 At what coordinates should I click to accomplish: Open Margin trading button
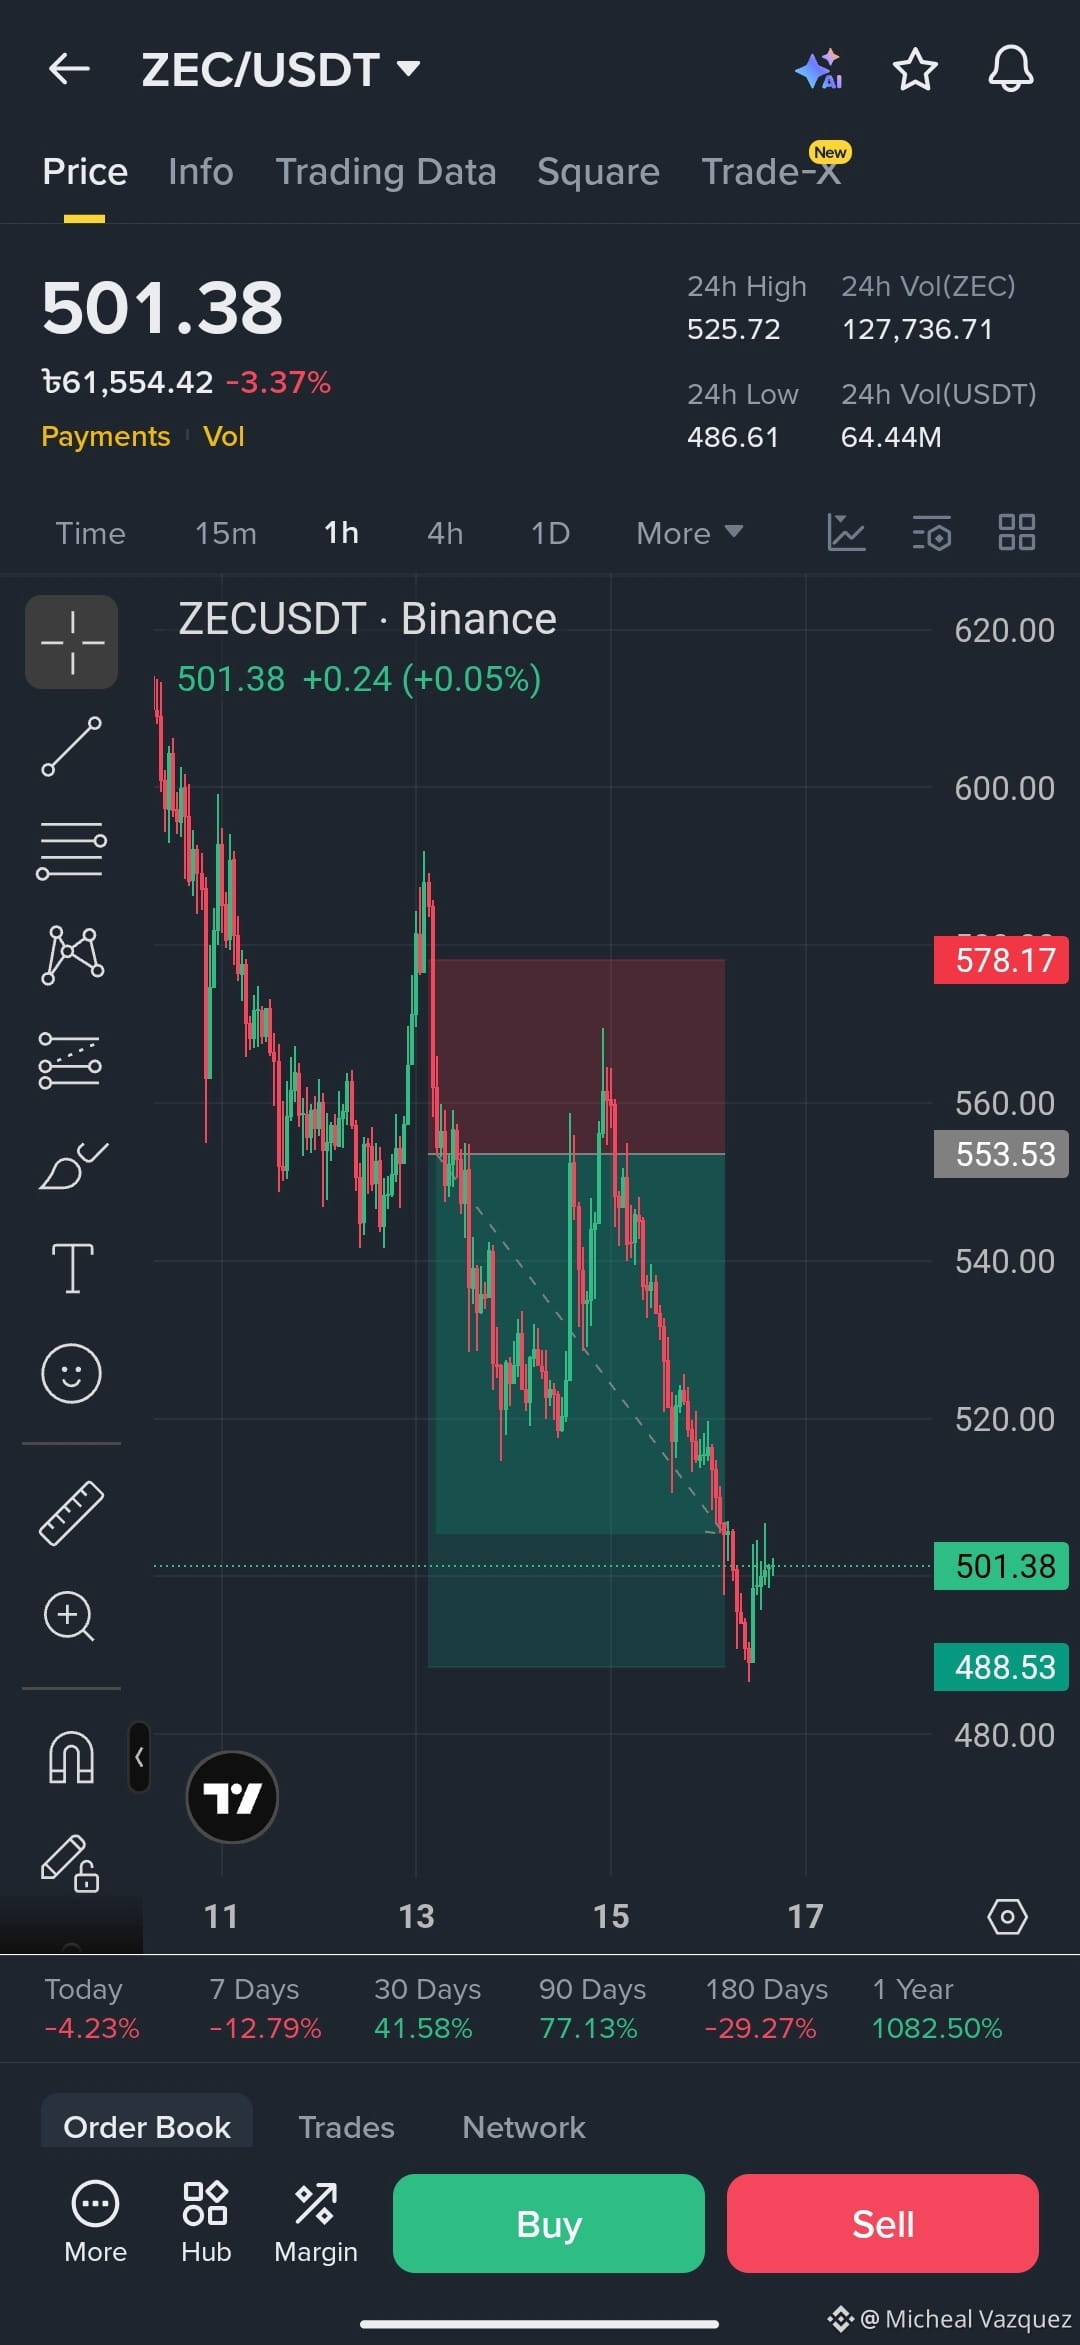(x=316, y=2222)
